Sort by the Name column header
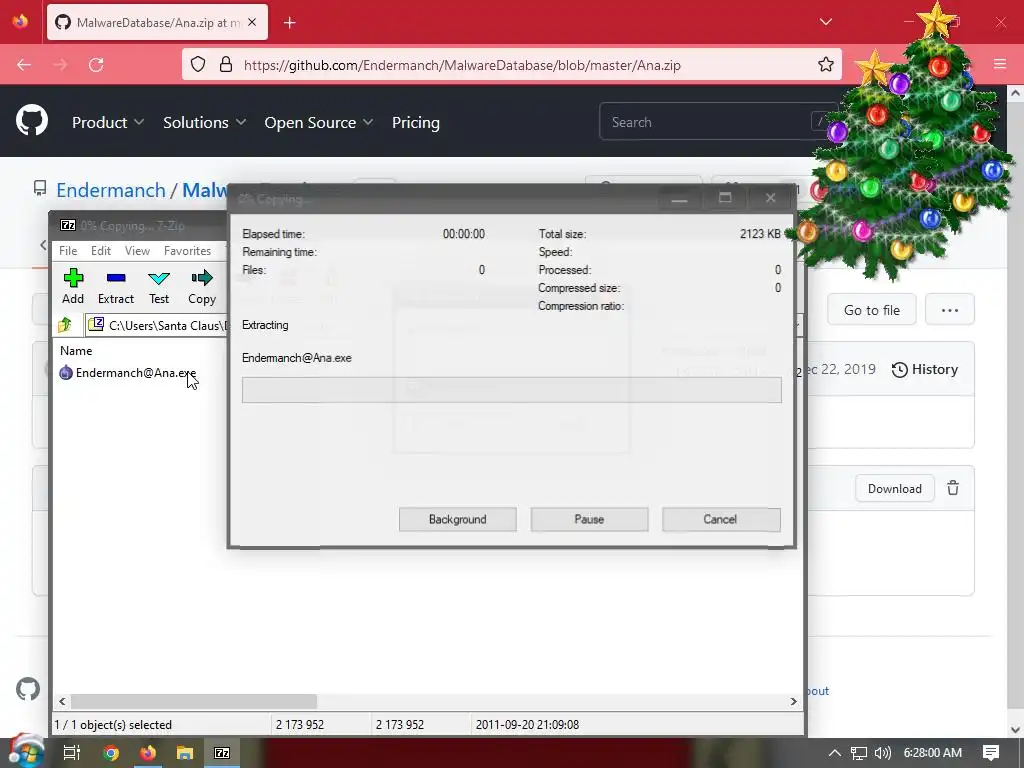The width and height of the screenshot is (1024, 768). [76, 351]
